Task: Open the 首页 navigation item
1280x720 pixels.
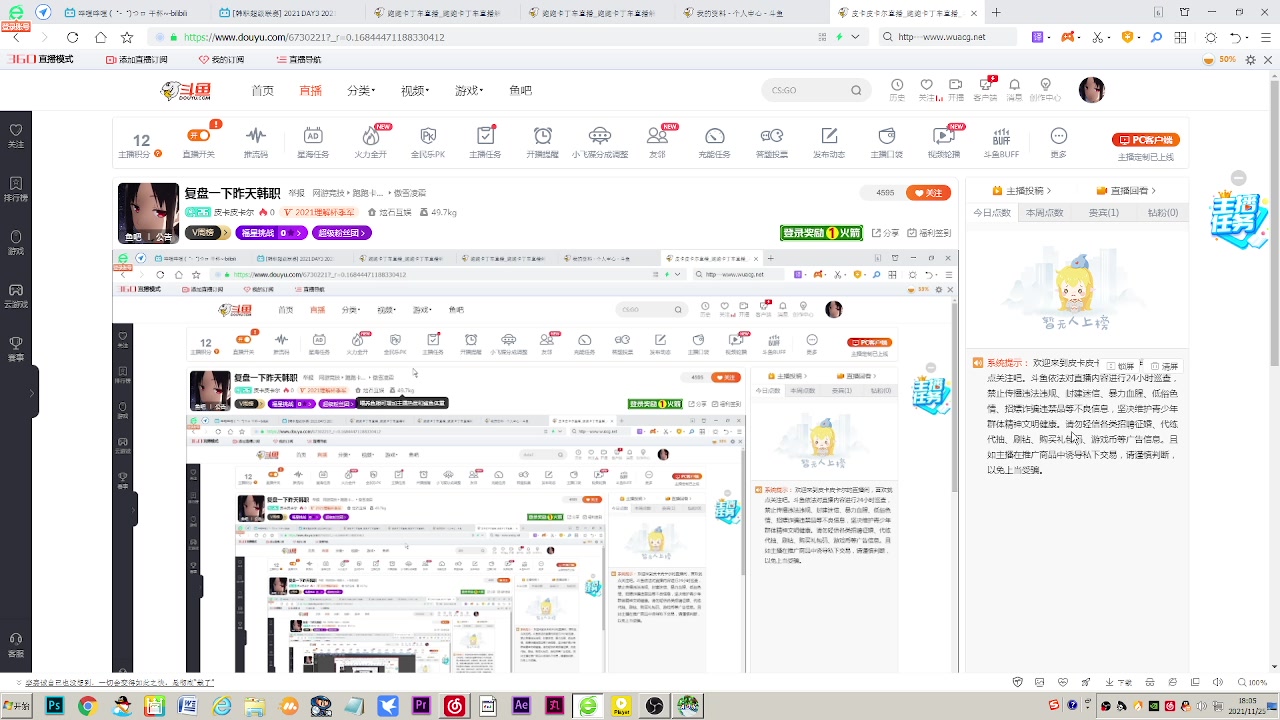Action: [262, 90]
